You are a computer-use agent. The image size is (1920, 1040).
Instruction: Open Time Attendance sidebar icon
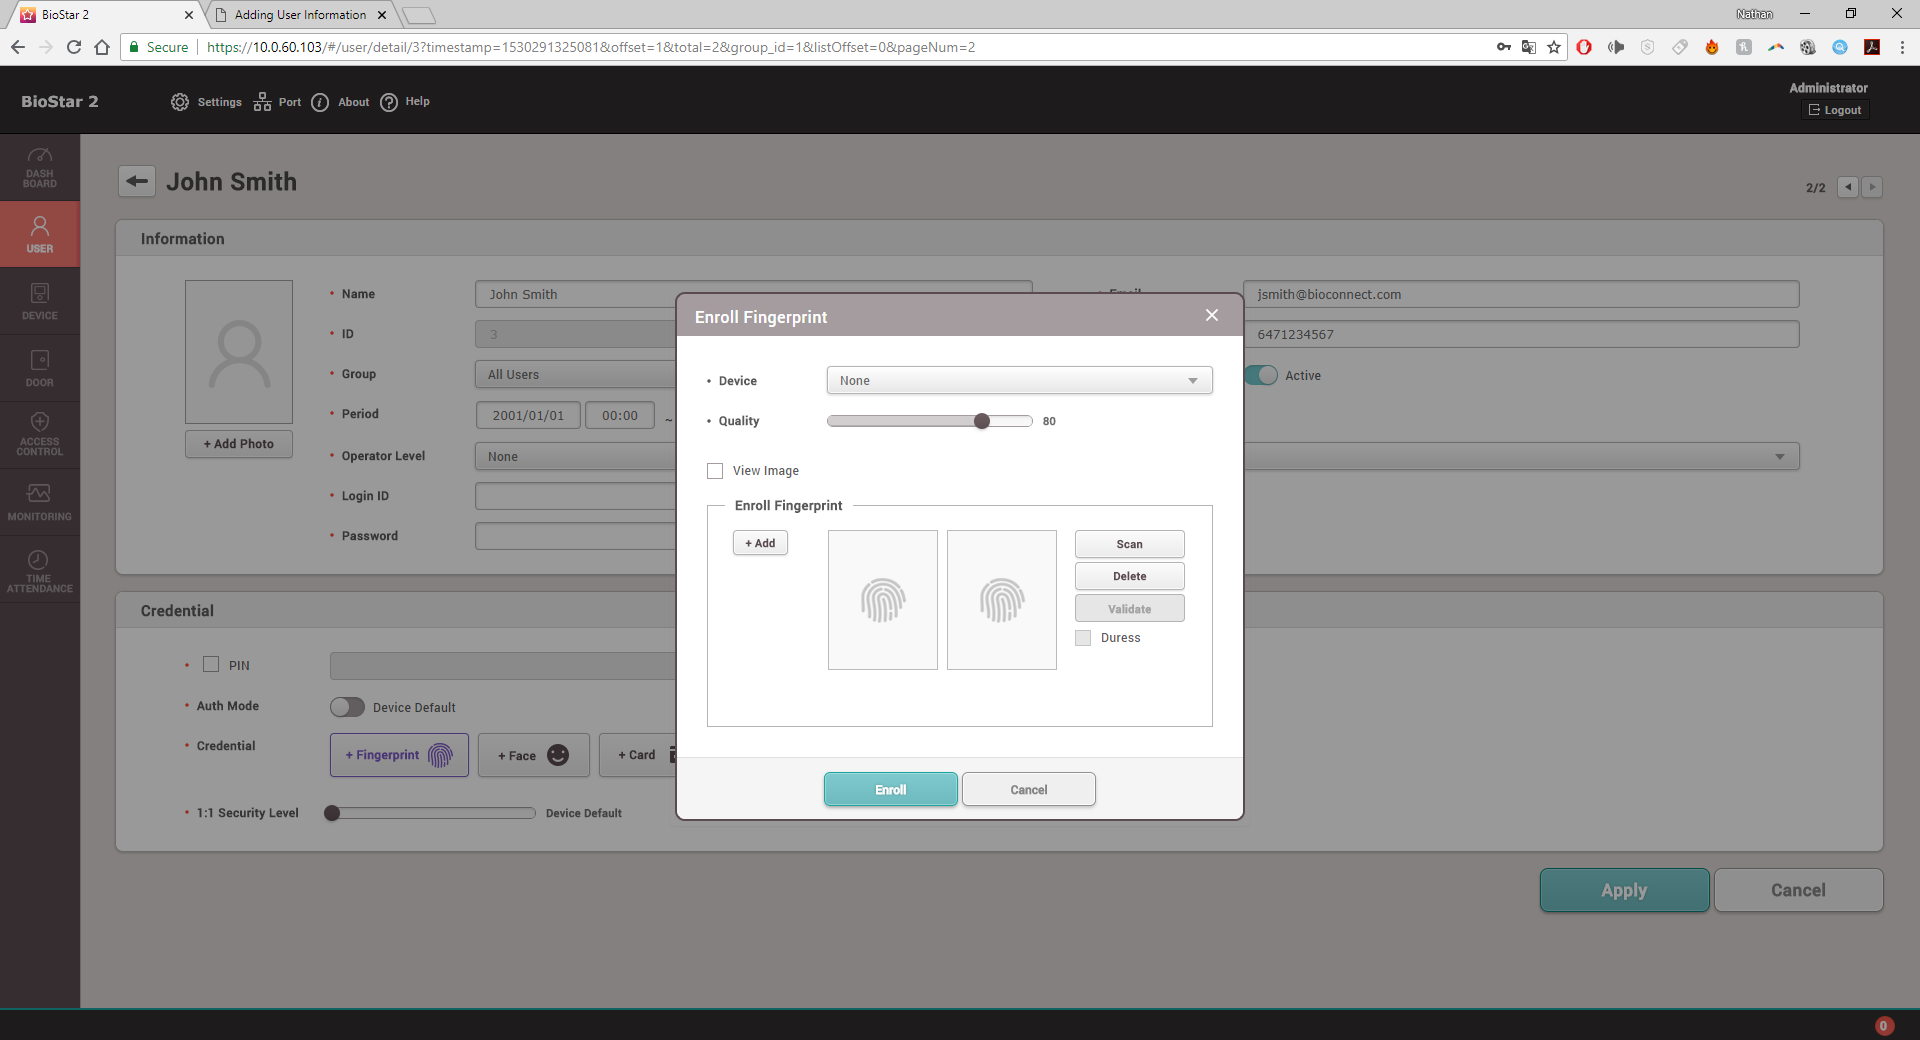[40, 571]
